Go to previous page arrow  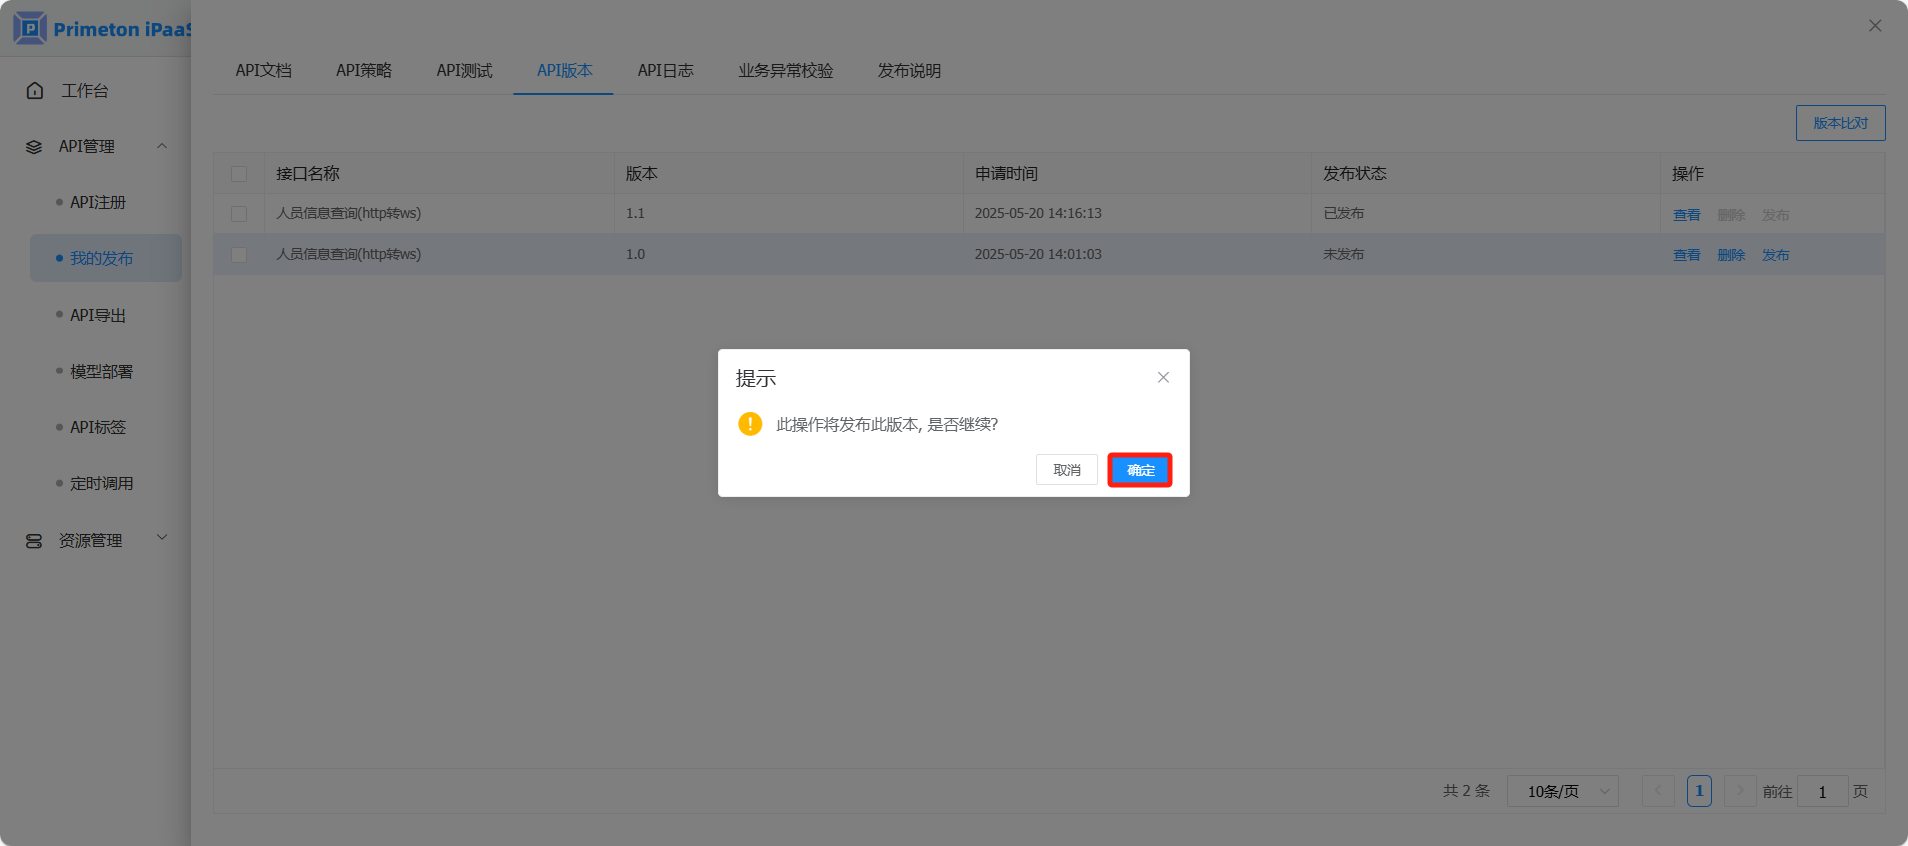[x=1658, y=791]
